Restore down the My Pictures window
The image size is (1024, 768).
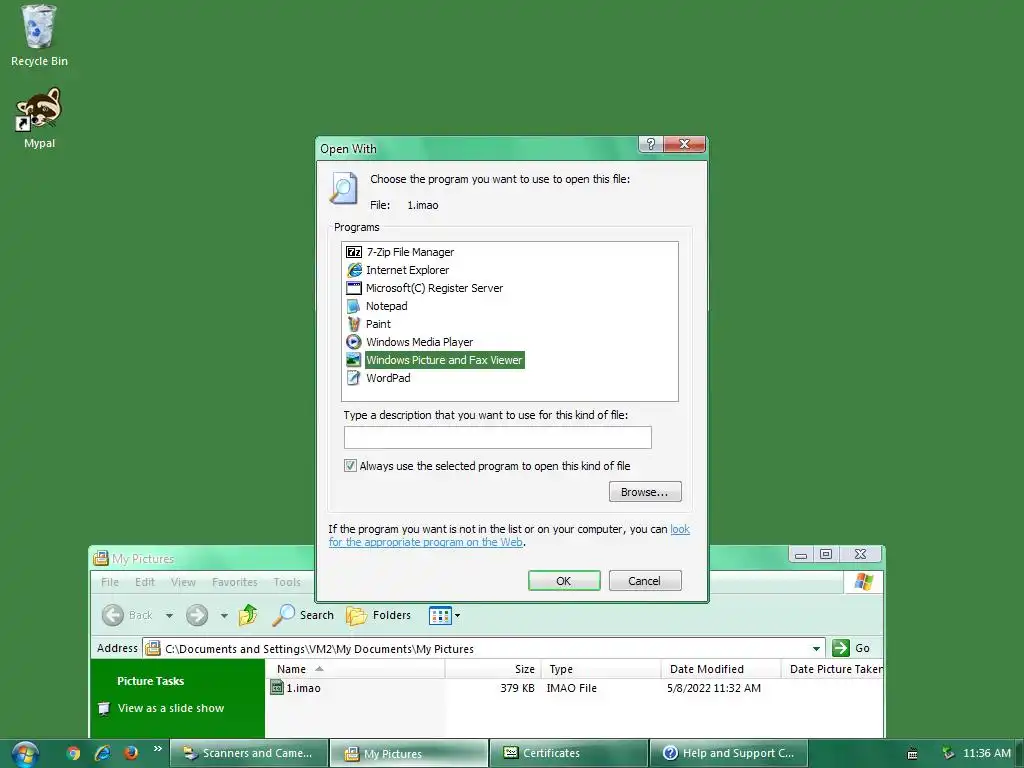(x=825, y=554)
